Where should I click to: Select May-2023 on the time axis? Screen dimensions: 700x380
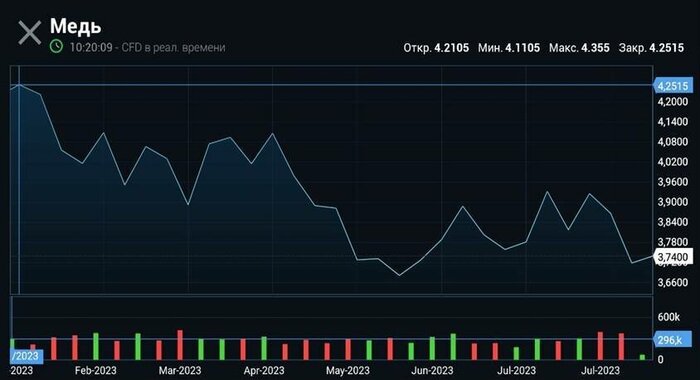(348, 371)
